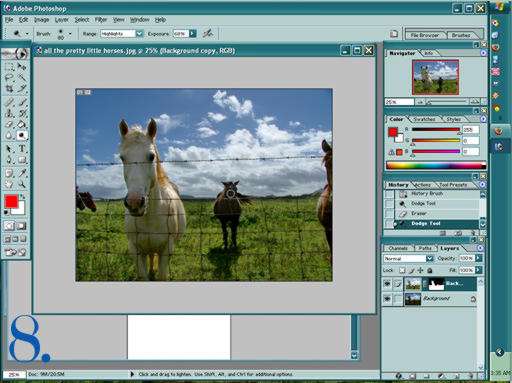The image size is (512, 383).
Task: Select the Brush tool in toolbox
Action: (x=22, y=102)
